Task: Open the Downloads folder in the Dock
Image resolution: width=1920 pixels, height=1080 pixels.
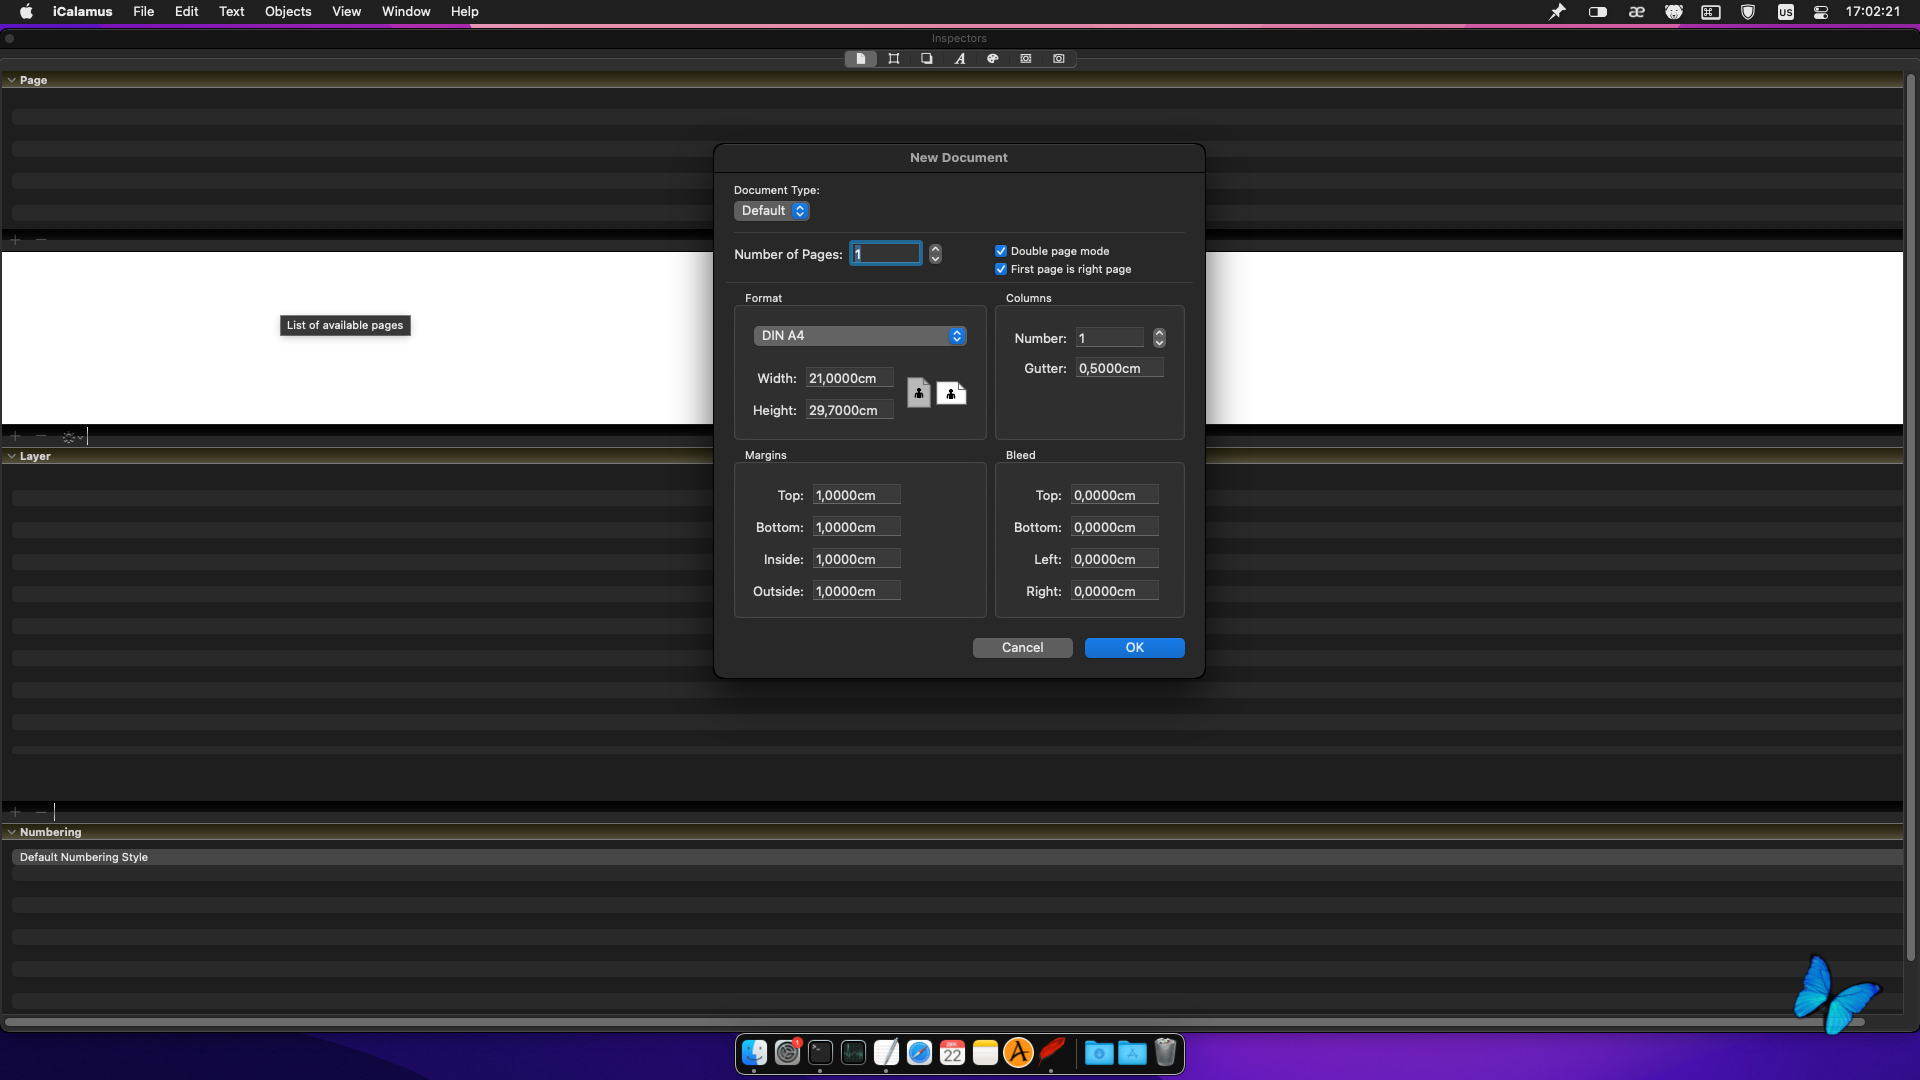Action: [x=1099, y=1053]
